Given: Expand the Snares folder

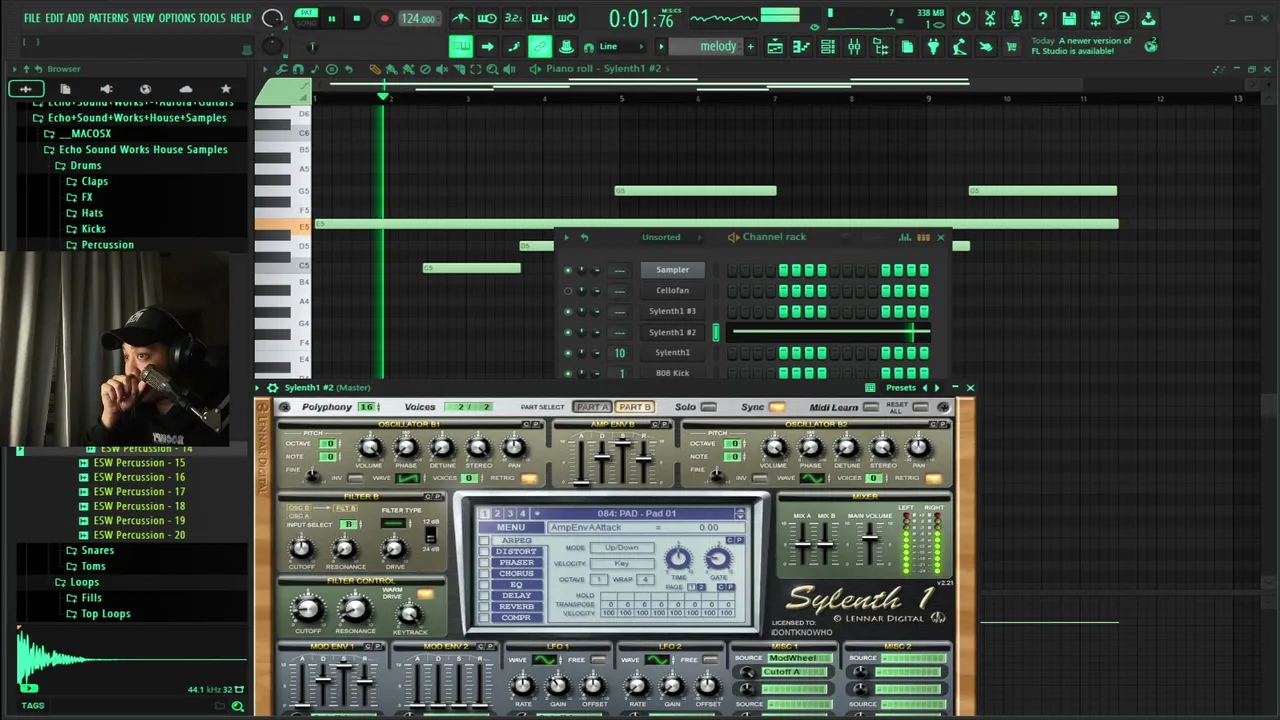Looking at the screenshot, I should point(97,550).
